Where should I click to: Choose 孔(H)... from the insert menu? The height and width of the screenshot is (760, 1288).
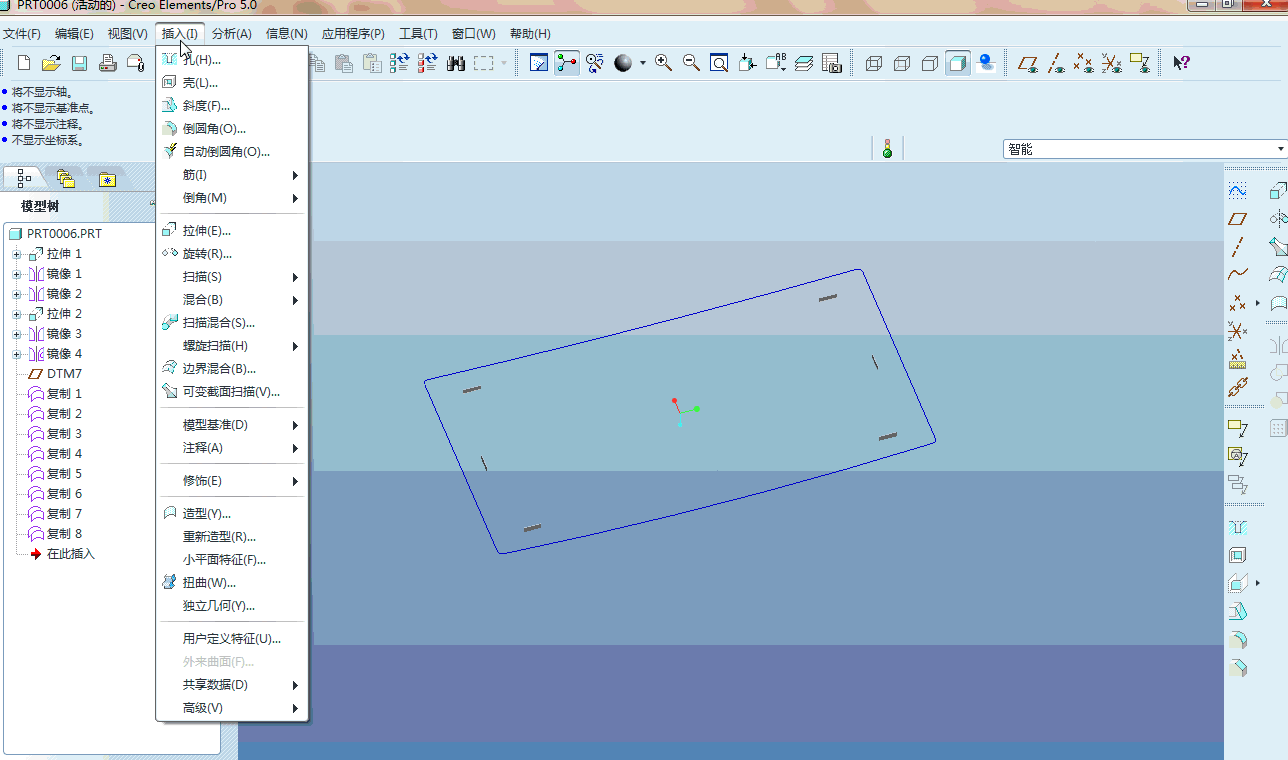tap(232, 60)
